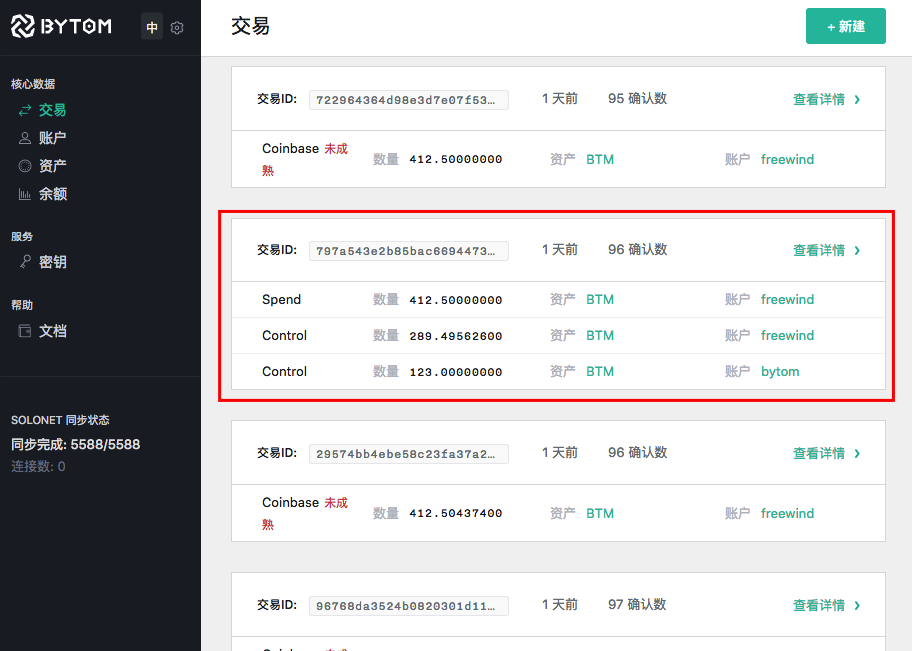
Task: Click the Bytom logo icon
Action: 23,26
